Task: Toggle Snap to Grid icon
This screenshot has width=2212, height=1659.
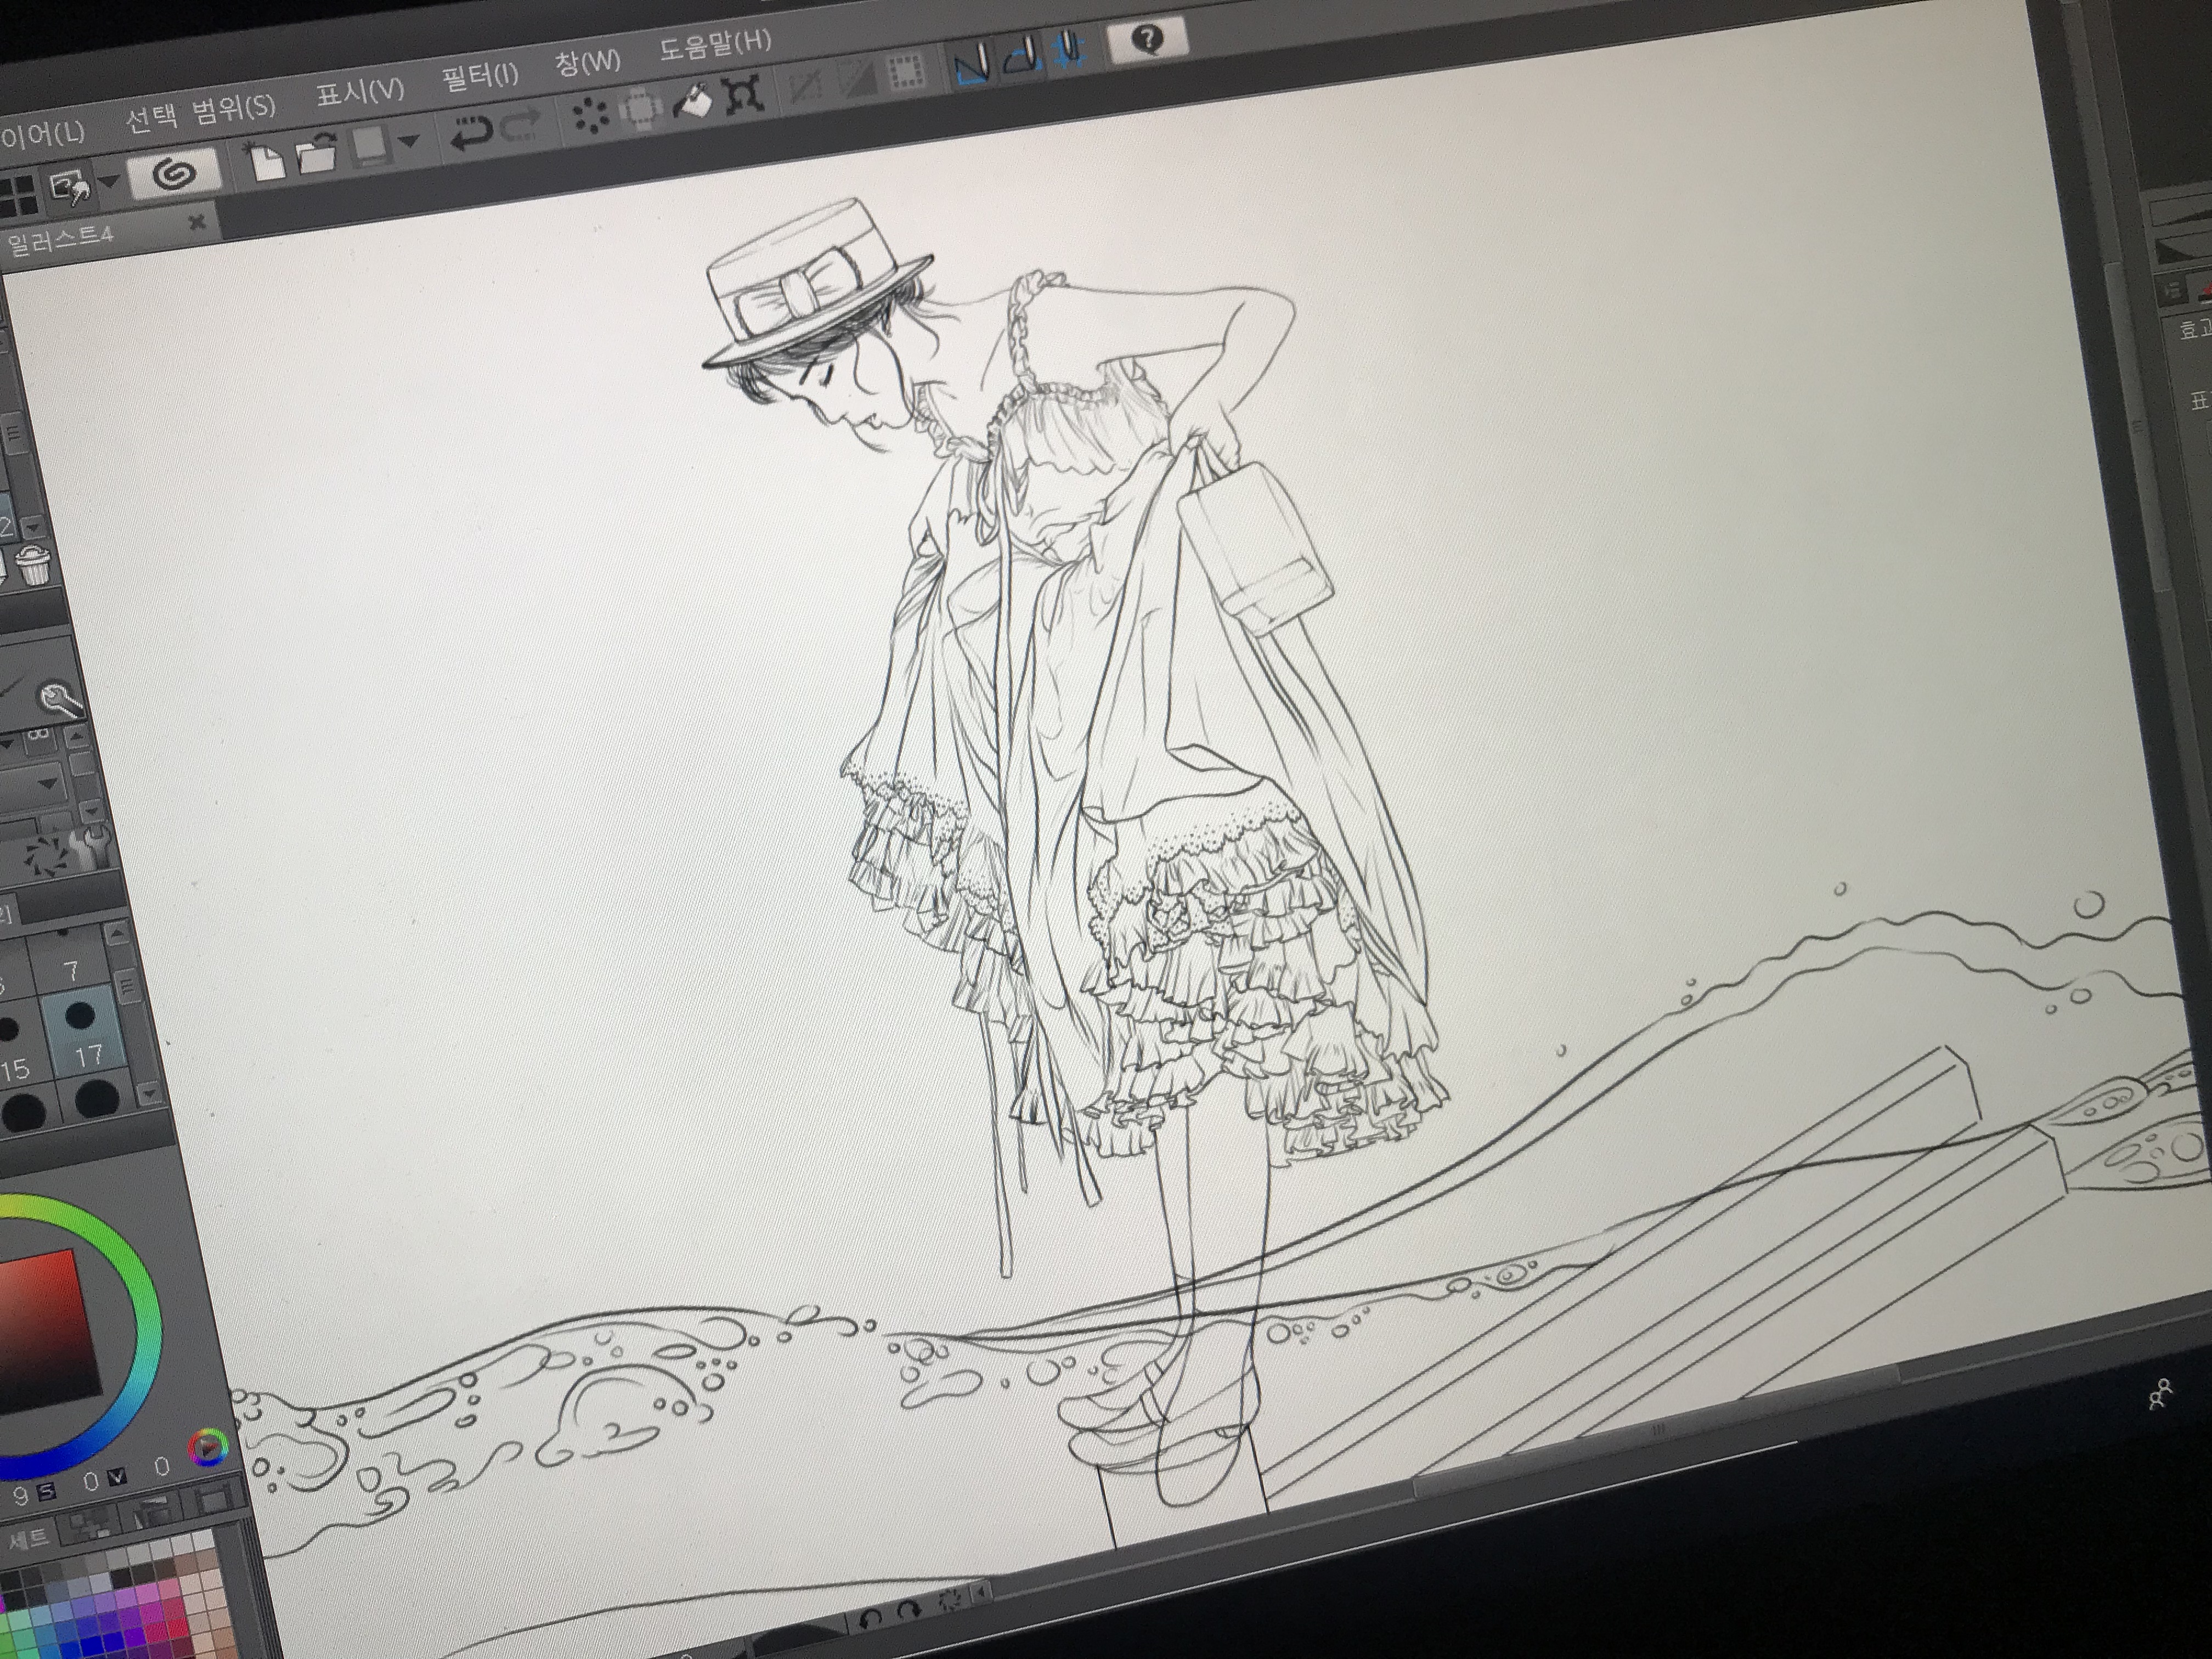Action: 1070,50
